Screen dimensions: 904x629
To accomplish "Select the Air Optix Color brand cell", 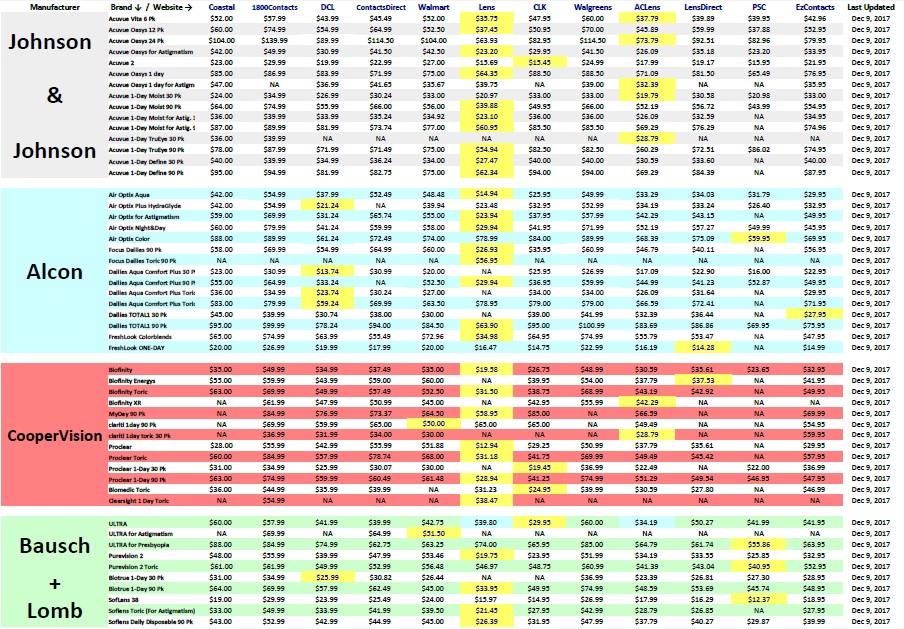I will [129, 239].
